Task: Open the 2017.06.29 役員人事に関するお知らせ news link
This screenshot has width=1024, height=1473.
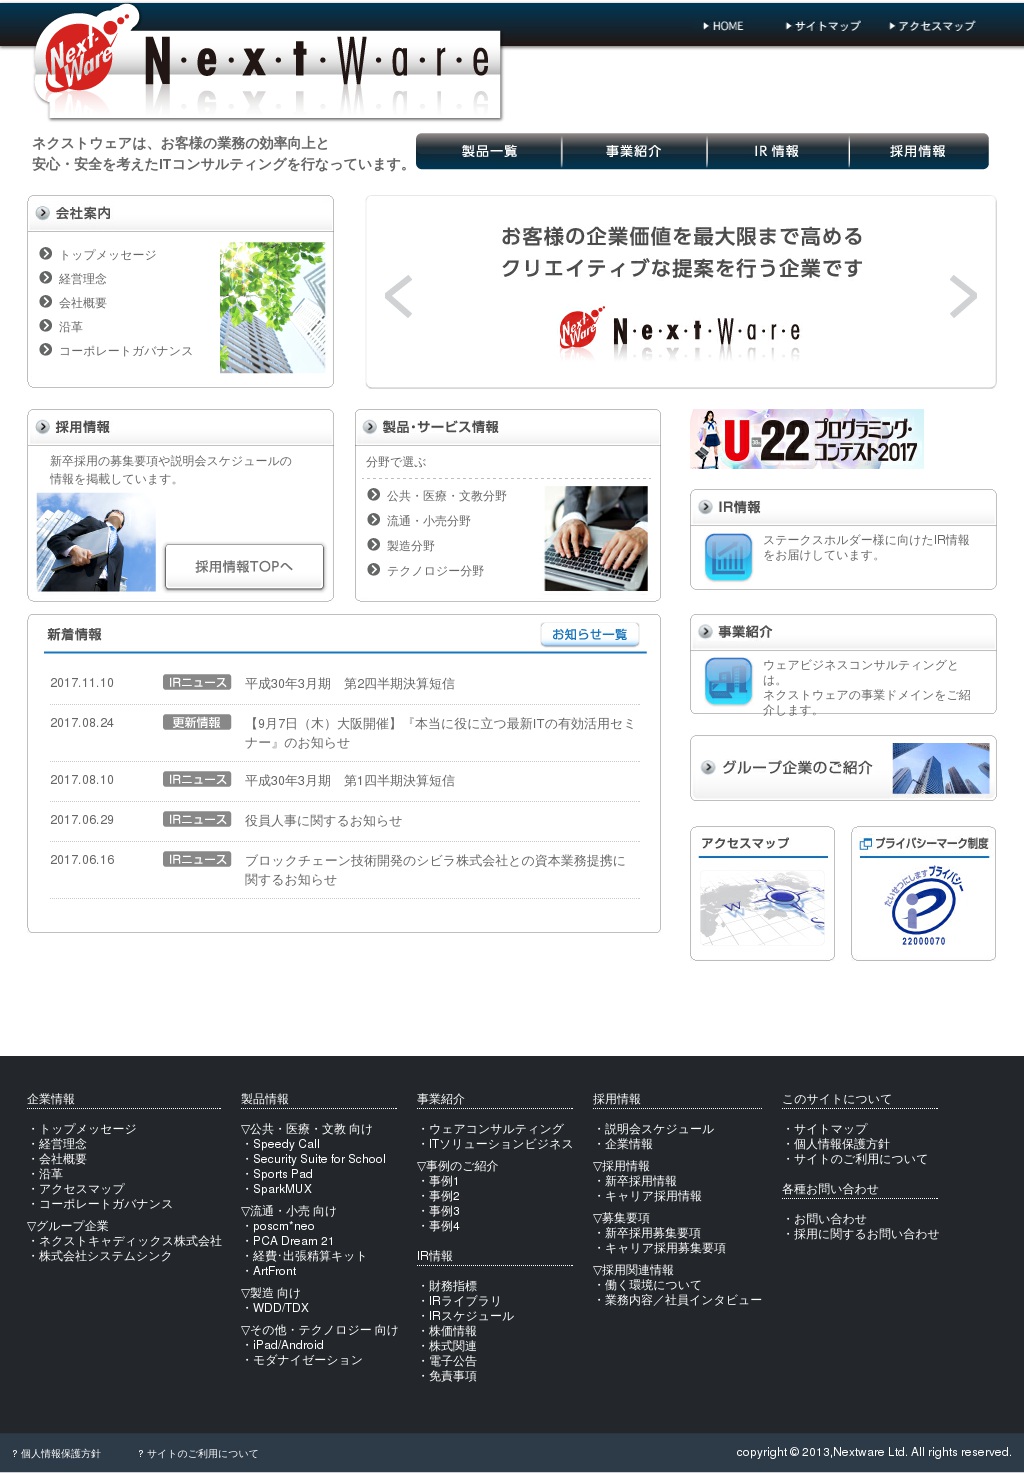Action: point(323,820)
